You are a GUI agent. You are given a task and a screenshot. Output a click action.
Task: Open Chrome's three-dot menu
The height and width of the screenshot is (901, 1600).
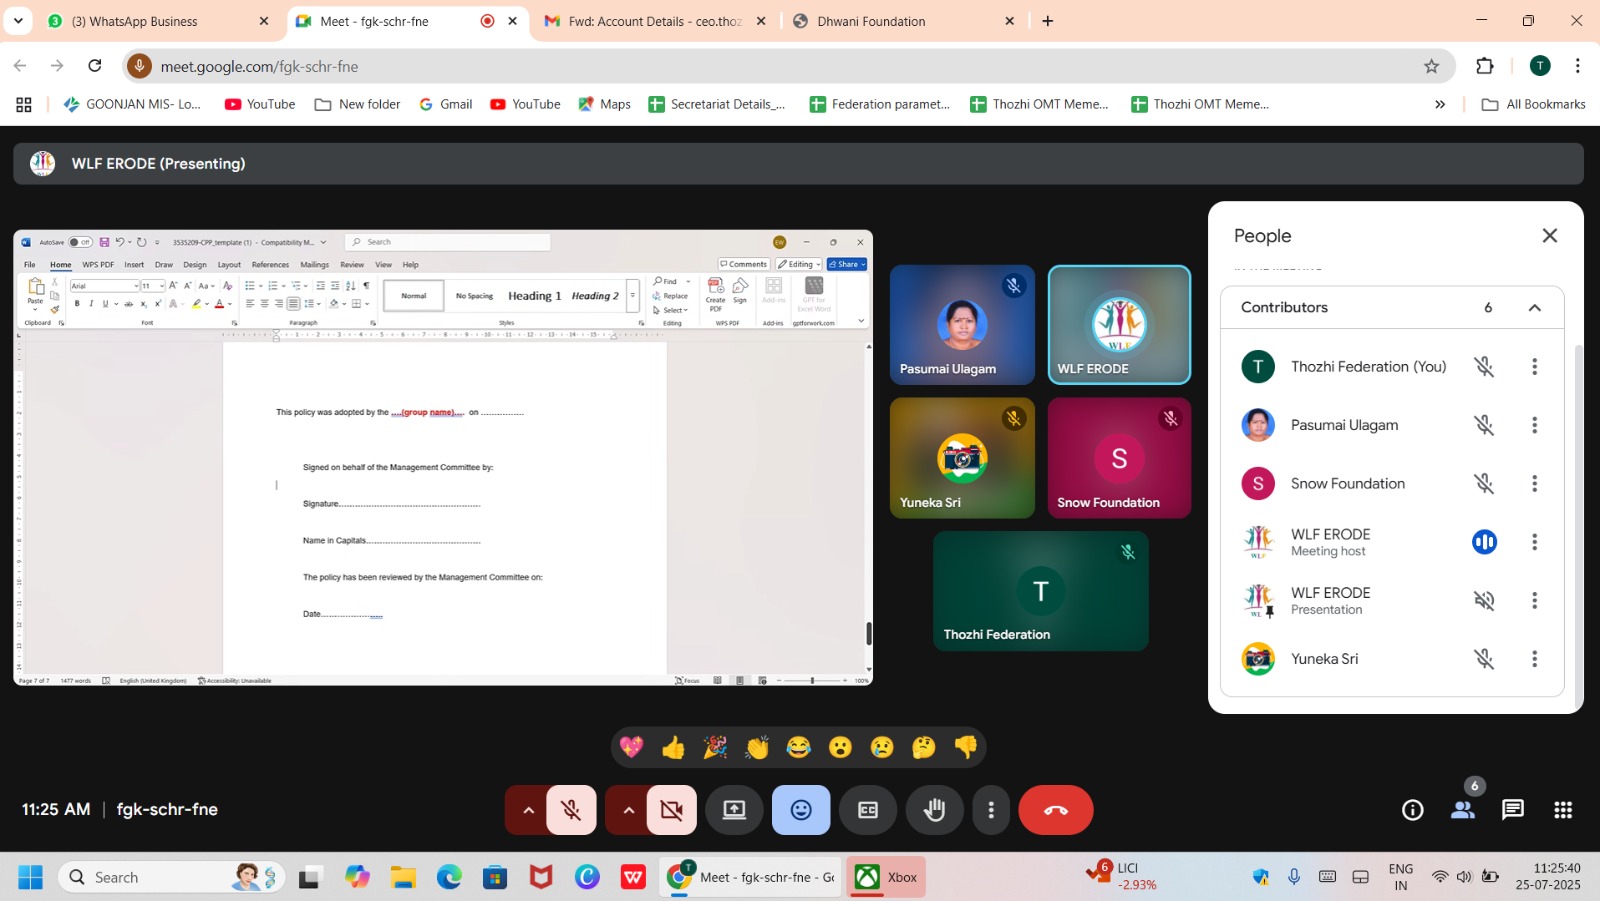[x=1578, y=66]
